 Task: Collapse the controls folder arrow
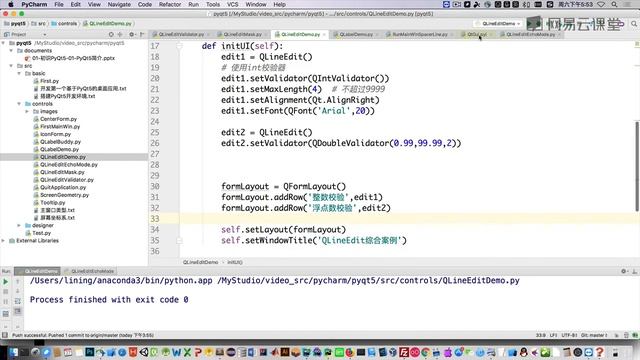(19, 104)
